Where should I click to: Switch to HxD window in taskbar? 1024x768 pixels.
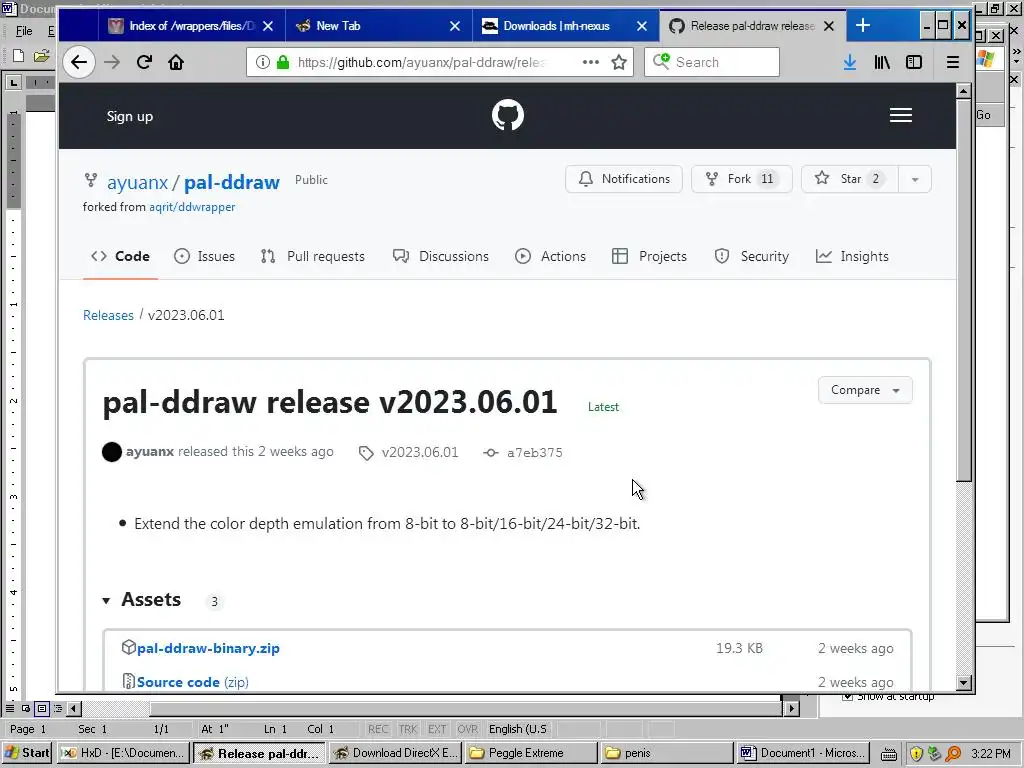(x=123, y=753)
